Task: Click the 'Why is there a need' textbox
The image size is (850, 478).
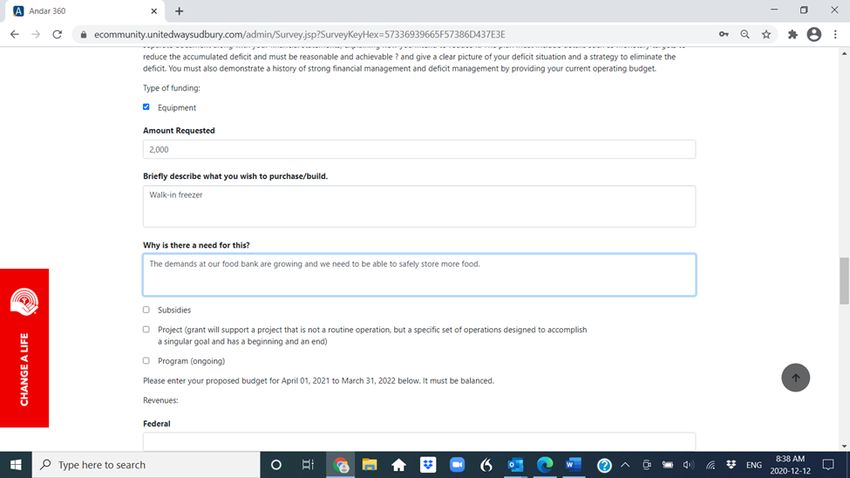Action: click(x=419, y=275)
